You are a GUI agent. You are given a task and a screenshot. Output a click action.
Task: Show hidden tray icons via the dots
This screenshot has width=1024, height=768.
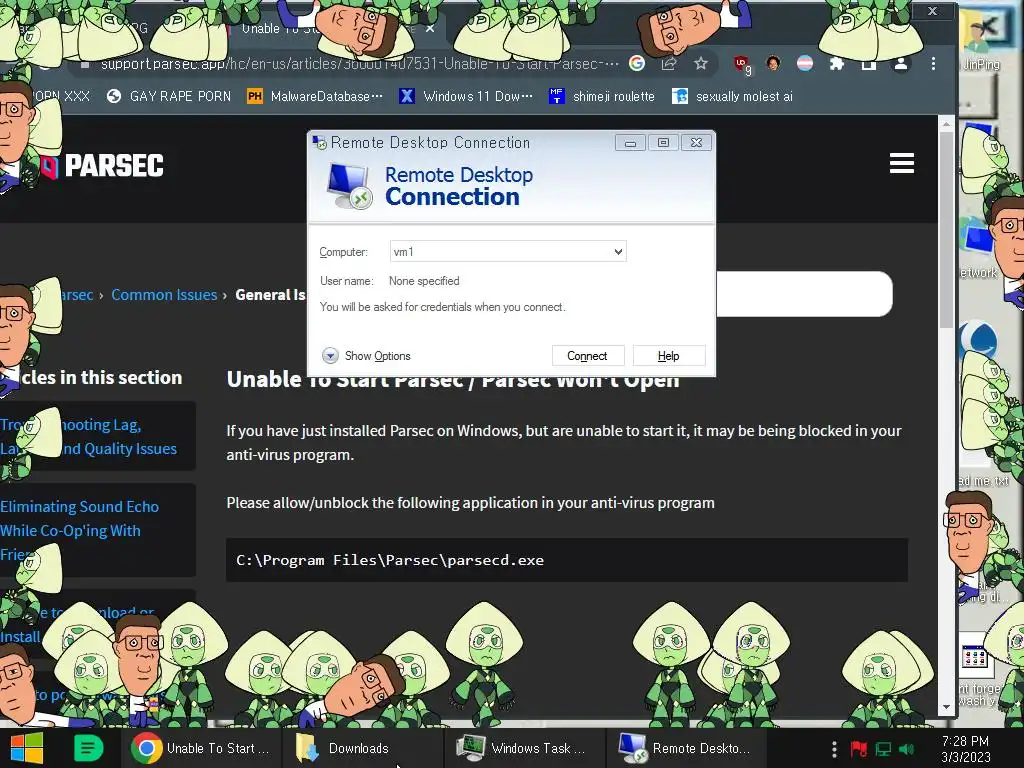click(x=834, y=749)
